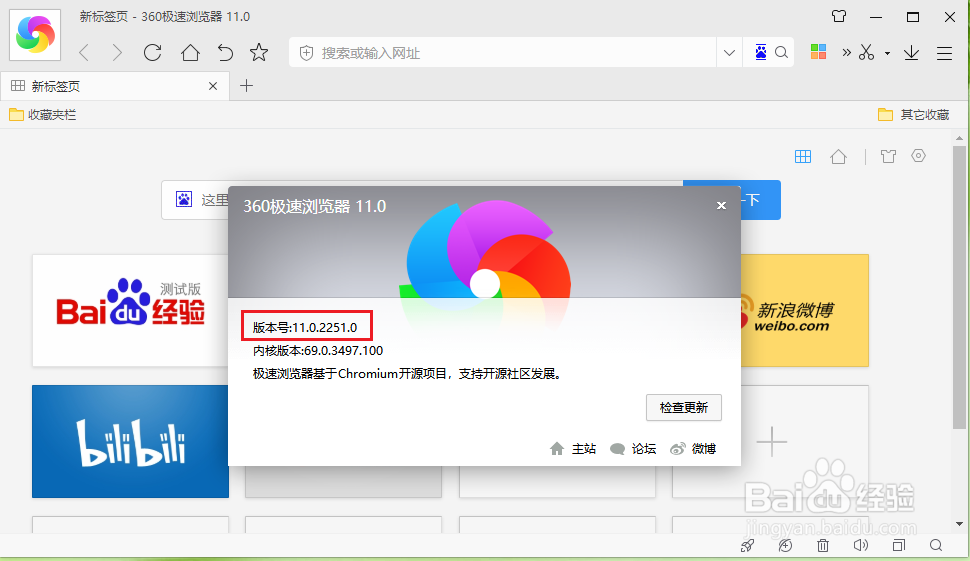This screenshot has width=970, height=561.
Task: Expand address bar history dropdown
Action: [729, 53]
